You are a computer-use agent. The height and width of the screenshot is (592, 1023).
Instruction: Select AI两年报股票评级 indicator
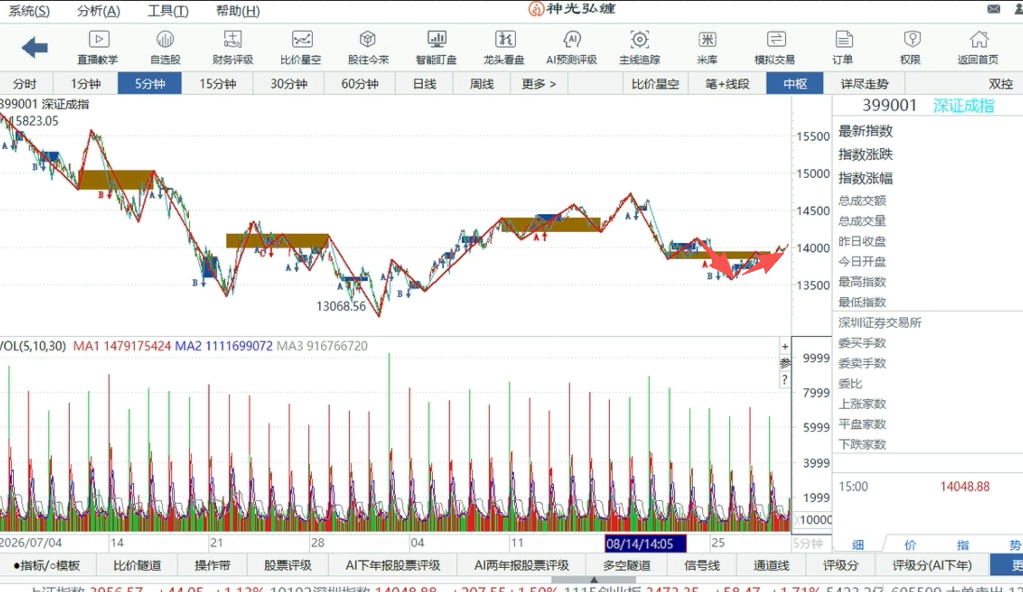click(x=521, y=565)
